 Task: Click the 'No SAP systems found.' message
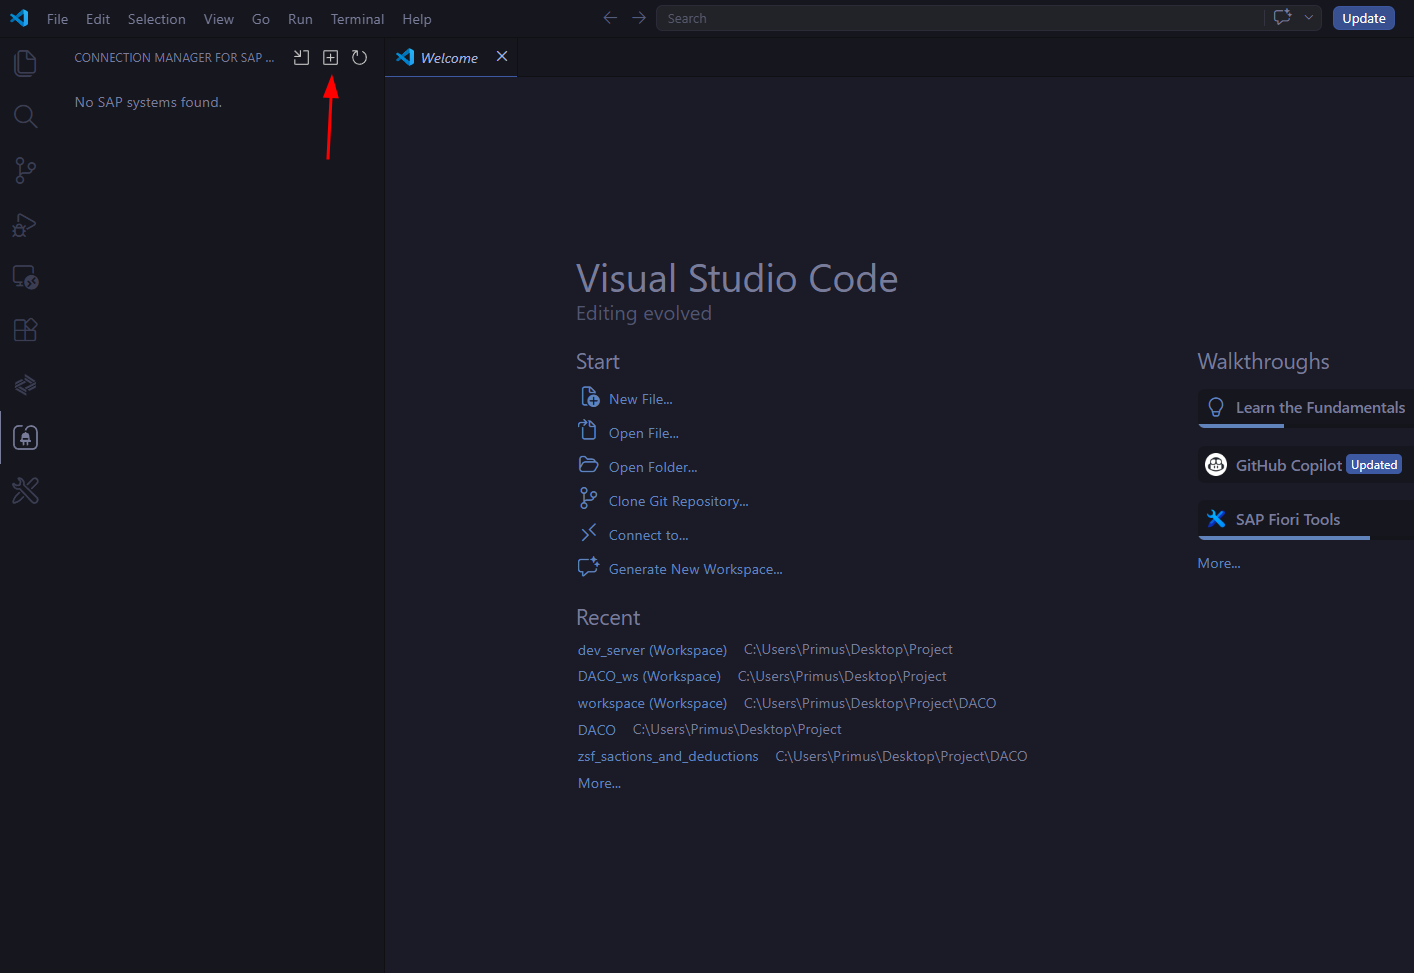pos(148,102)
